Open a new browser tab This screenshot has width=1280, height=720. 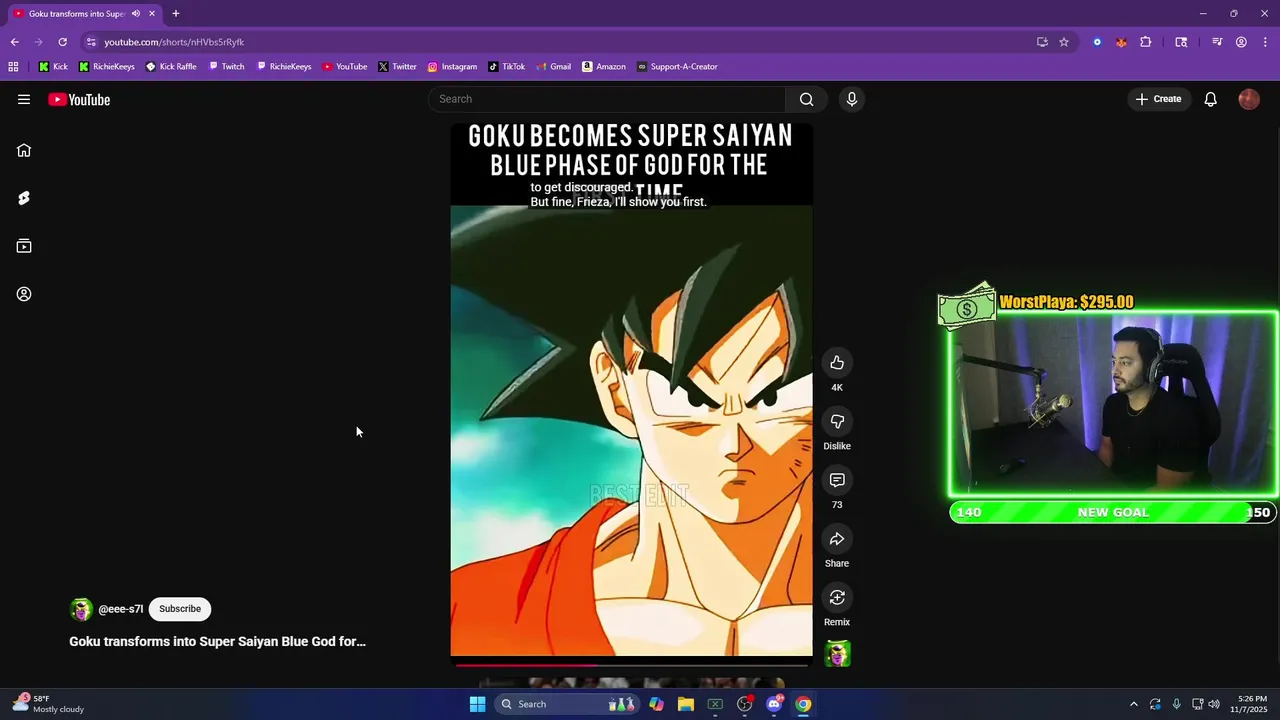[176, 14]
